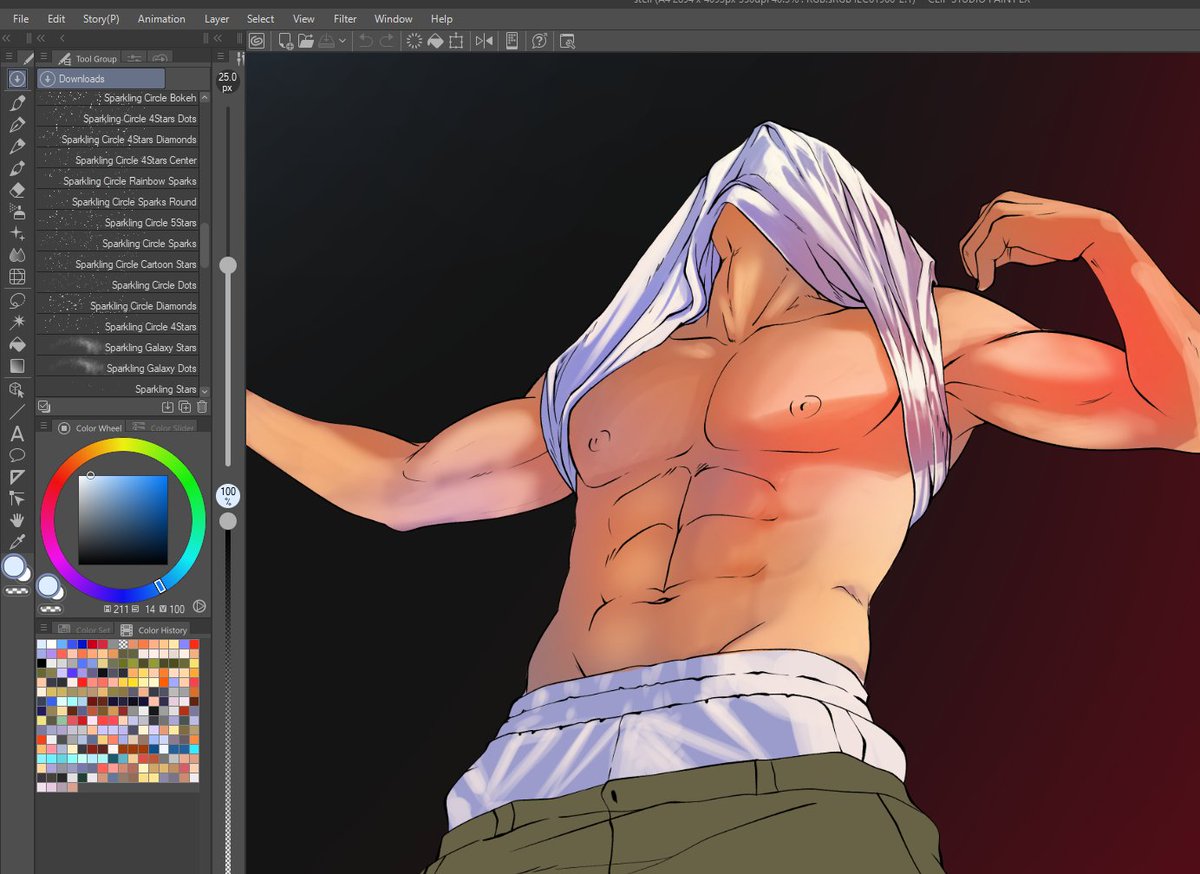This screenshot has width=1200, height=874.
Task: Select the main color in the toolbar
Action: tap(14, 567)
